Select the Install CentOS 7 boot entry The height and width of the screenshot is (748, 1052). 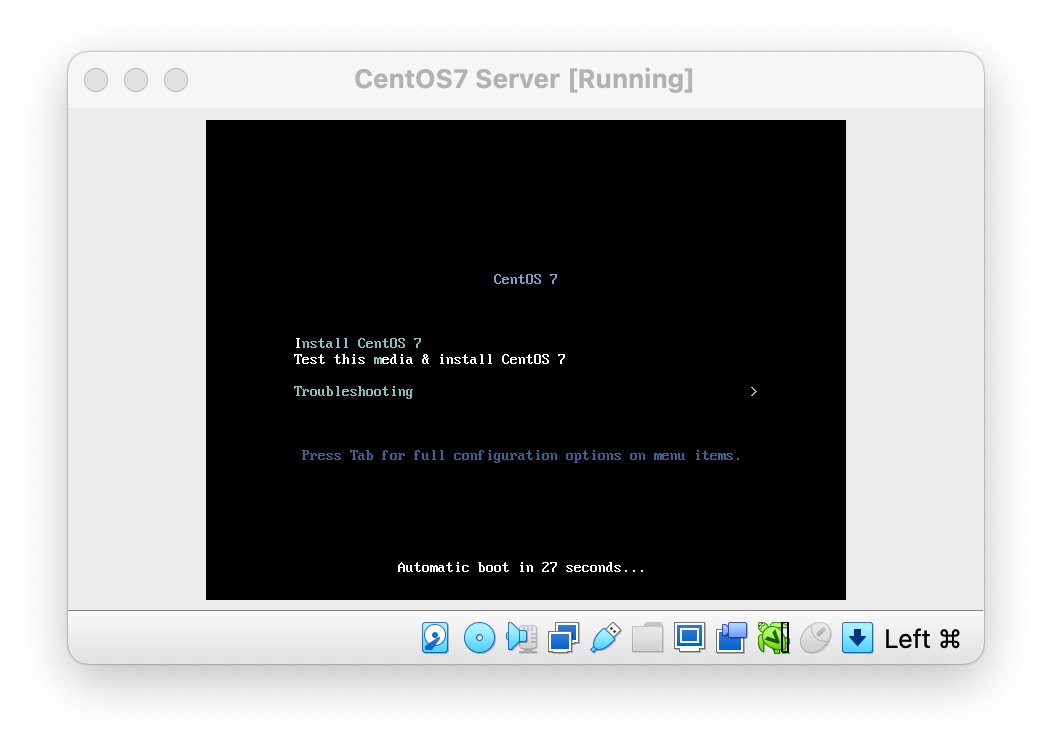tap(358, 343)
